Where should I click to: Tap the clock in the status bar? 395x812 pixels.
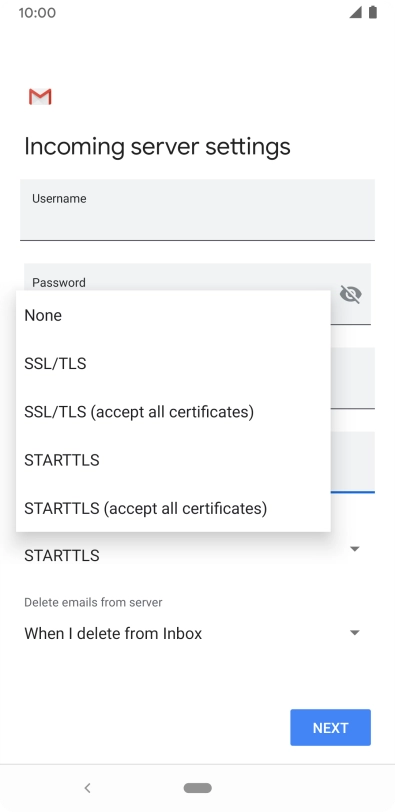click(x=37, y=12)
